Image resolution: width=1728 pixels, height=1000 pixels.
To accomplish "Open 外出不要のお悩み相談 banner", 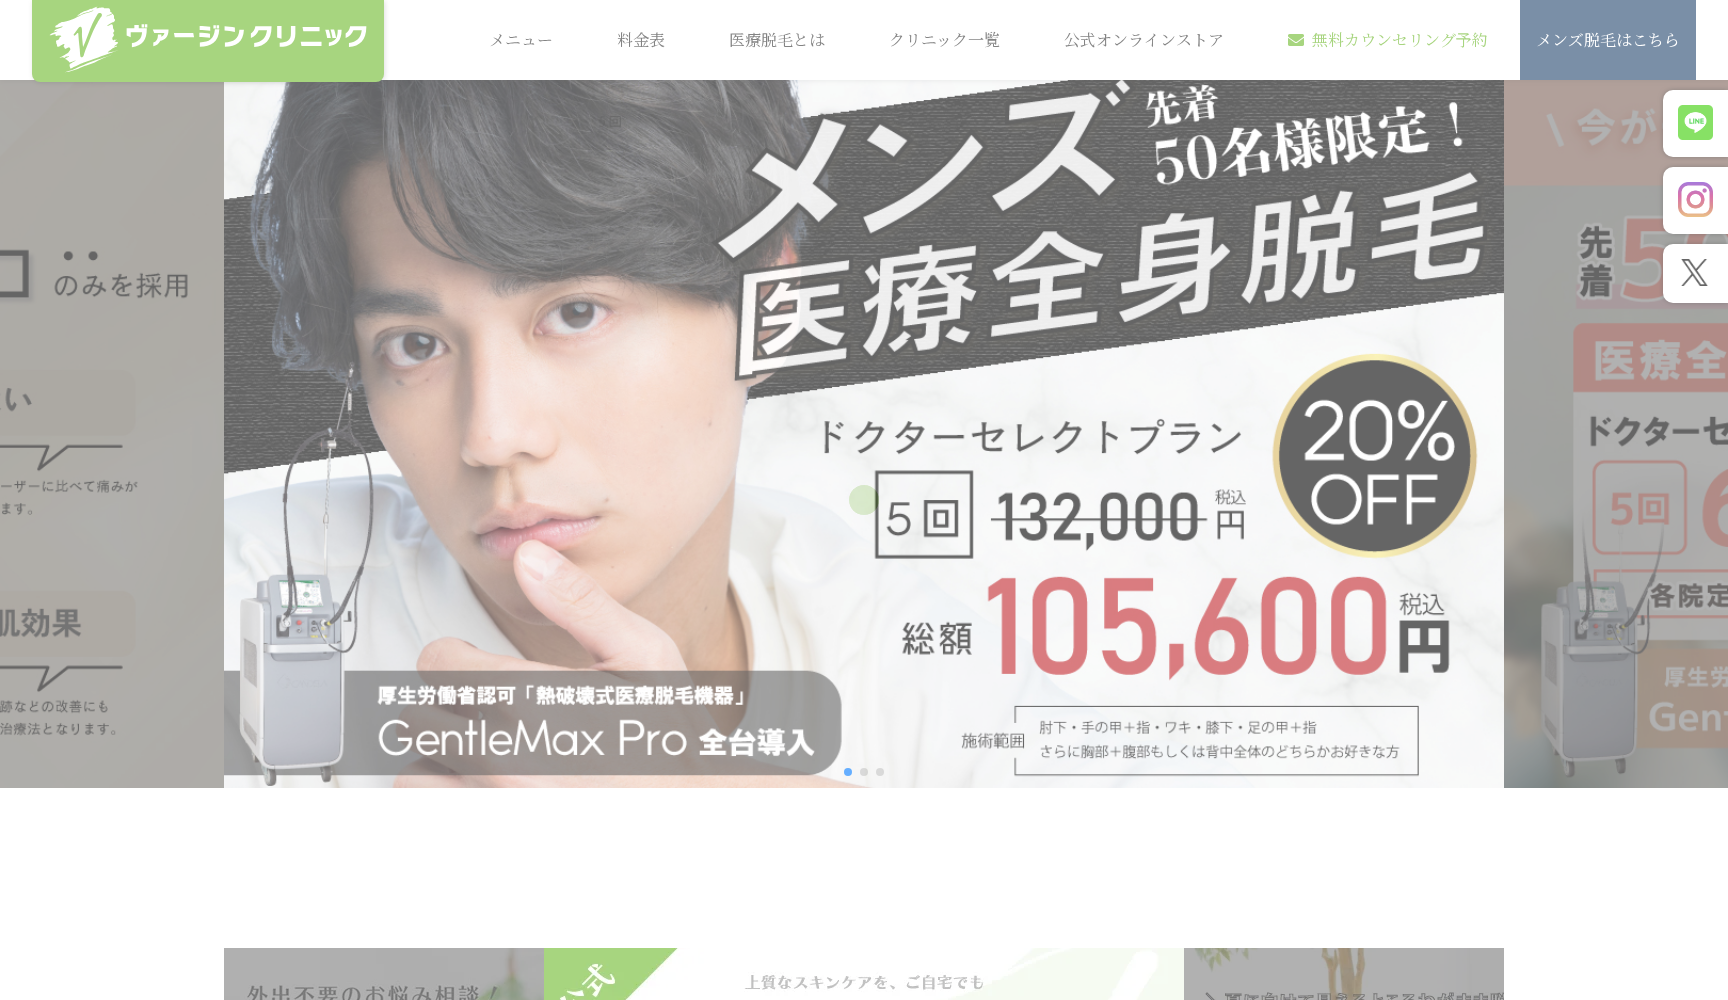I will pyautogui.click(x=450, y=974).
